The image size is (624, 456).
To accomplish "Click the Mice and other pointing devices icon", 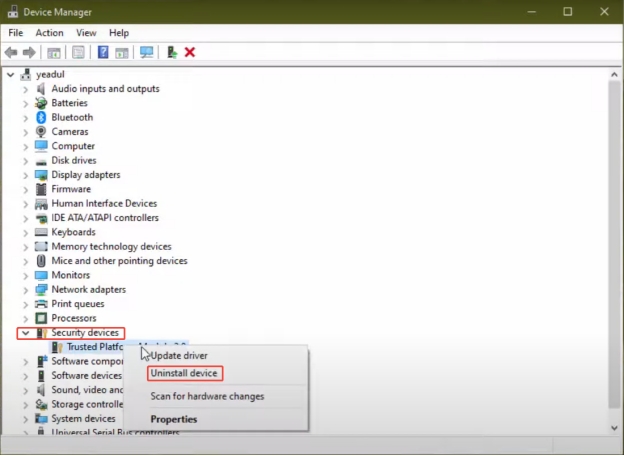I will (41, 261).
